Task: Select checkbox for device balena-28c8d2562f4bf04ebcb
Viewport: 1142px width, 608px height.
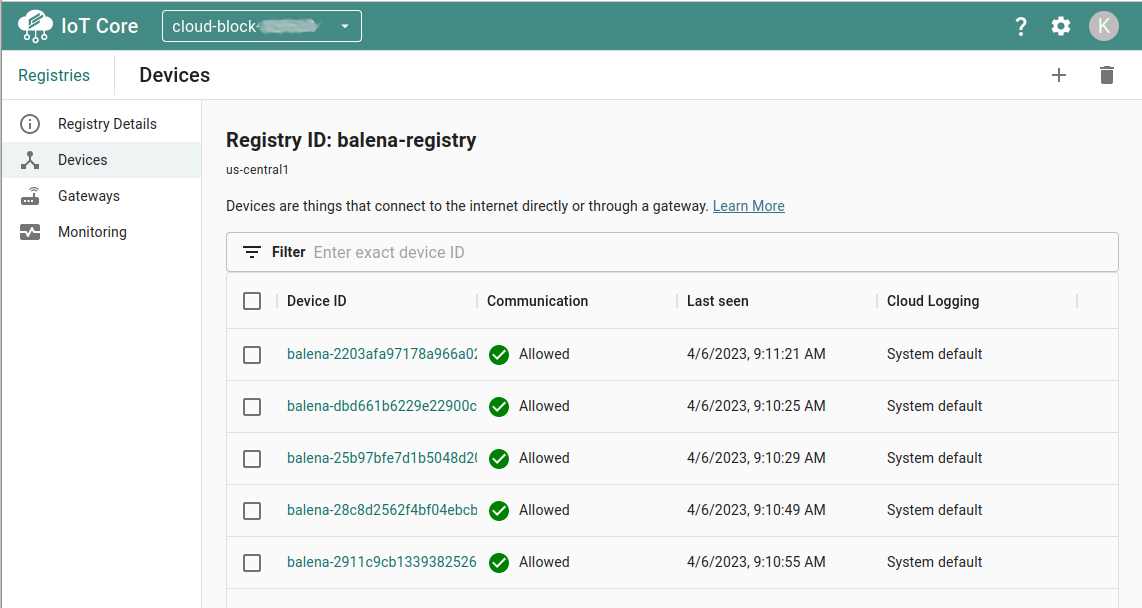Action: [x=252, y=511]
